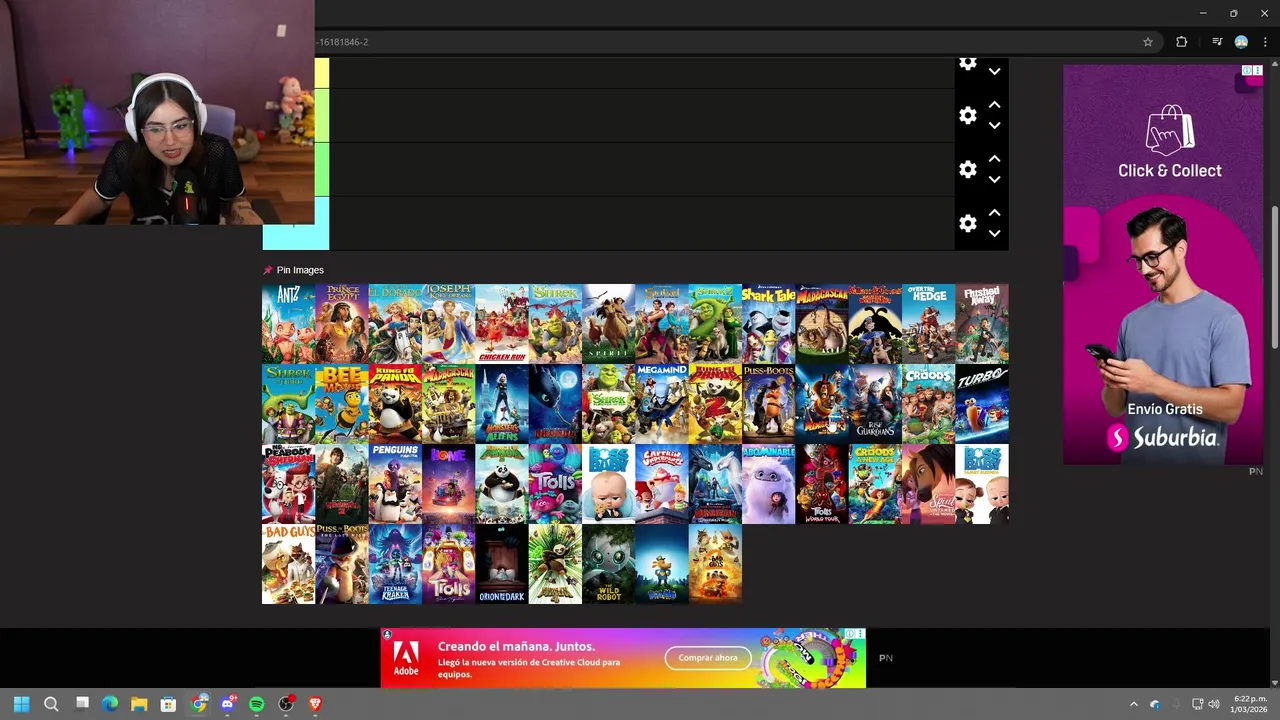Open Brave browser from the taskbar
Image resolution: width=1280 pixels, height=720 pixels.
(315, 704)
